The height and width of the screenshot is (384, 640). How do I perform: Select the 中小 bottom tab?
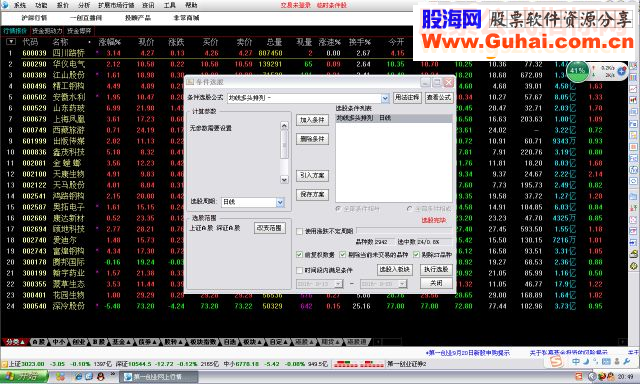(x=59, y=342)
